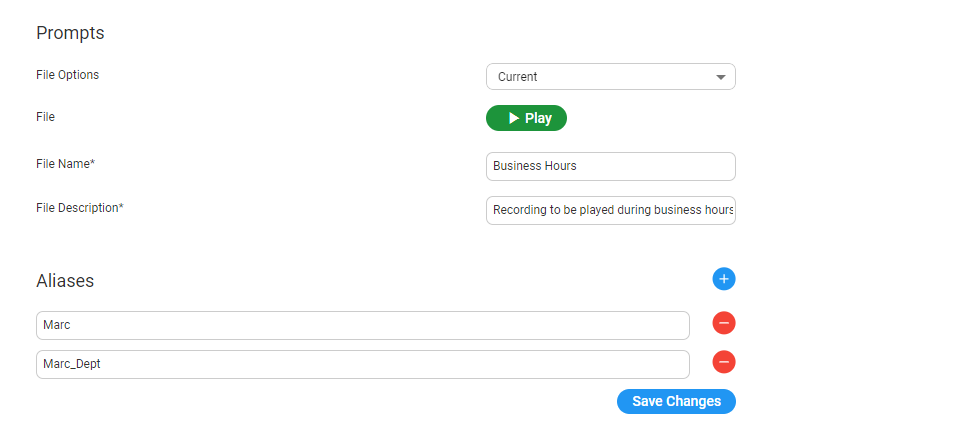
Task: Select the Marc_Dept alias input
Action: [x=362, y=364]
